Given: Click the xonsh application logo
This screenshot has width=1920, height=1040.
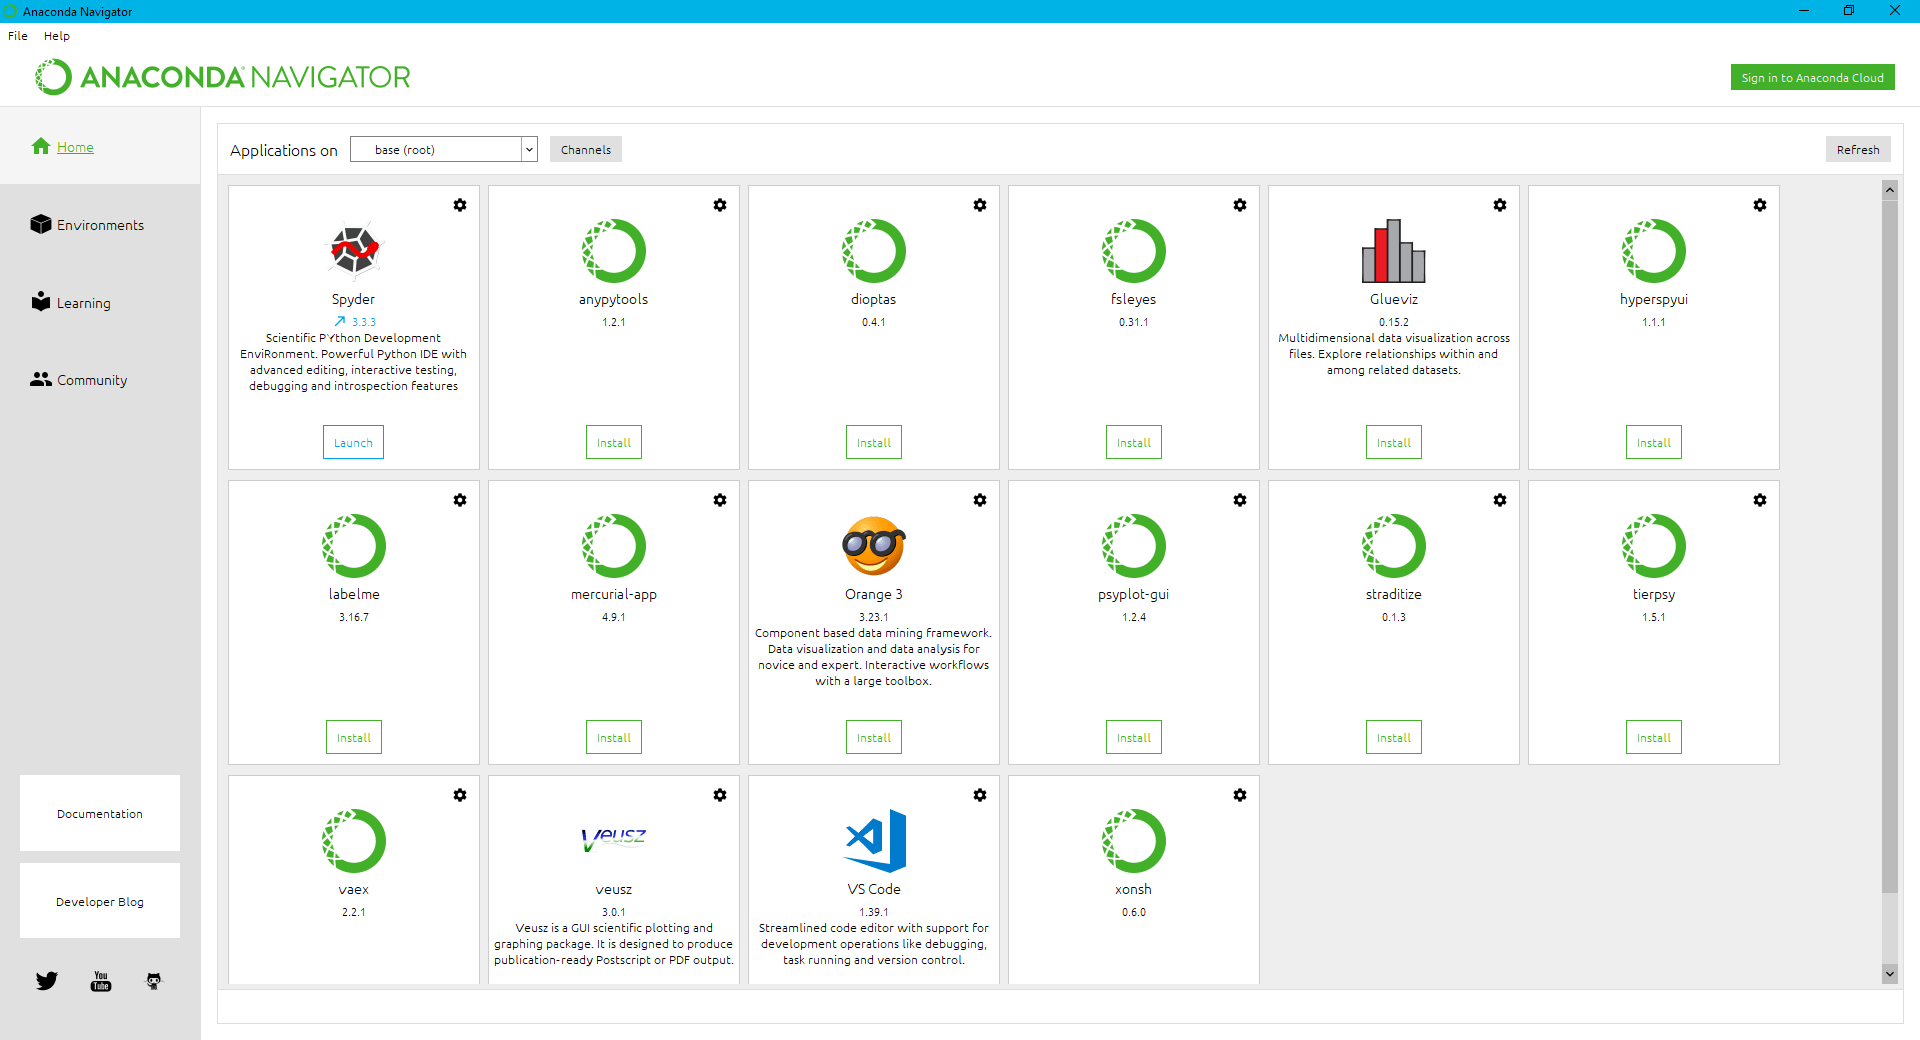Looking at the screenshot, I should 1134,841.
